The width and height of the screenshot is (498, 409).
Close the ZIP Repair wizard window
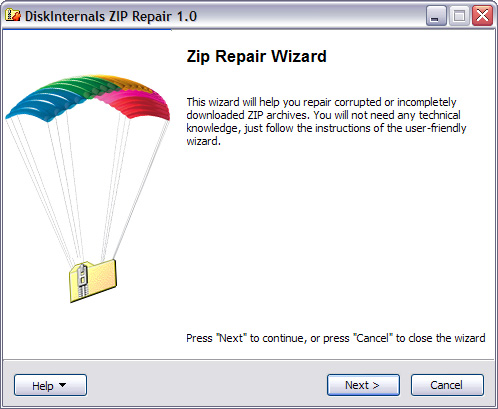pyautogui.click(x=482, y=16)
